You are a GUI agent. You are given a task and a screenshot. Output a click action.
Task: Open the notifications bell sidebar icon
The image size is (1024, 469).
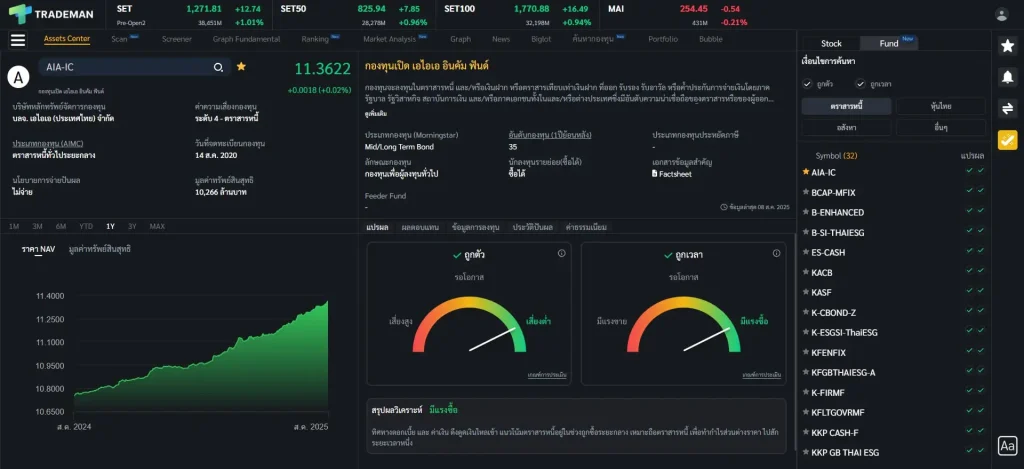[1007, 76]
